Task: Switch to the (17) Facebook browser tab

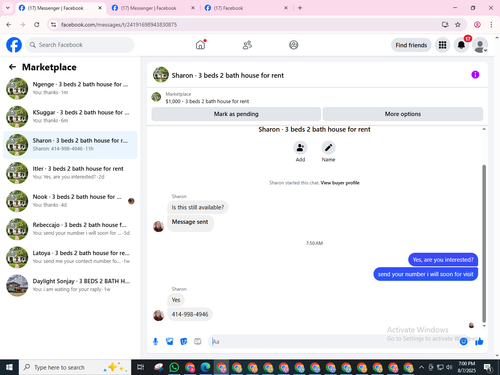Action: (246, 8)
